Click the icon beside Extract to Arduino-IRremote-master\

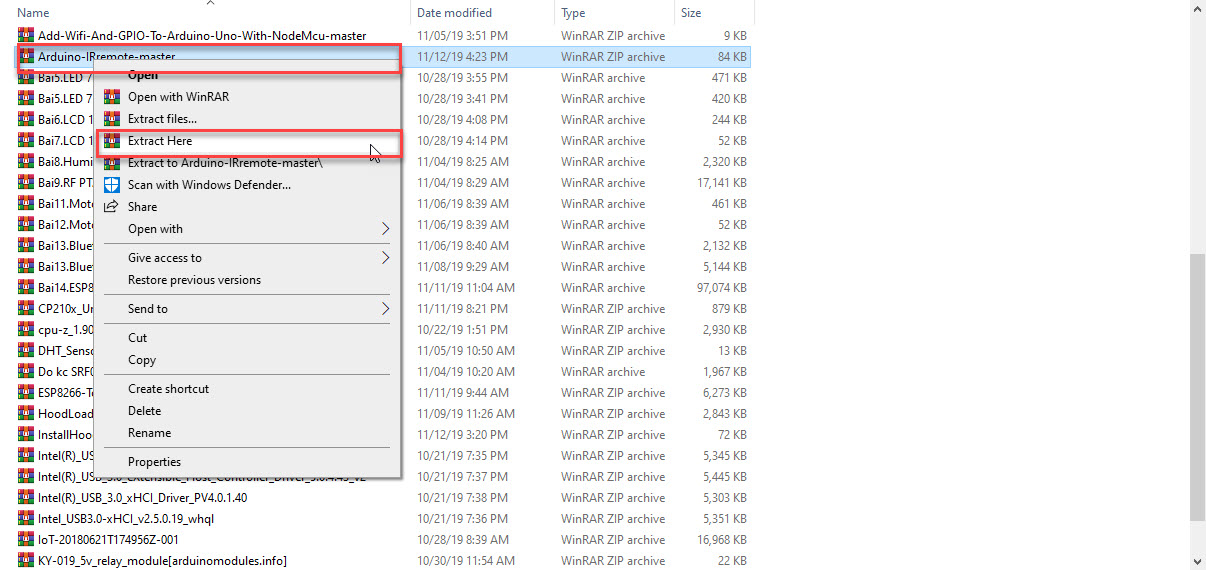point(112,163)
